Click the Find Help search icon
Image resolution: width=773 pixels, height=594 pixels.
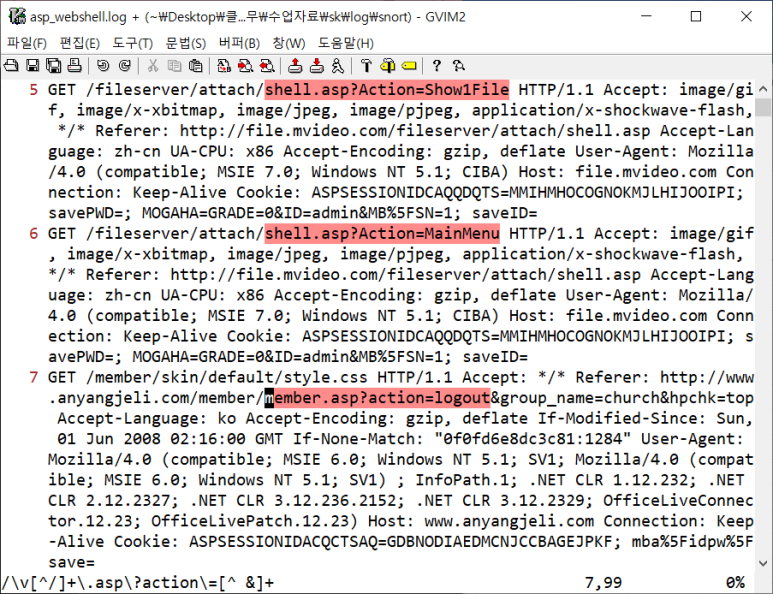[x=458, y=66]
